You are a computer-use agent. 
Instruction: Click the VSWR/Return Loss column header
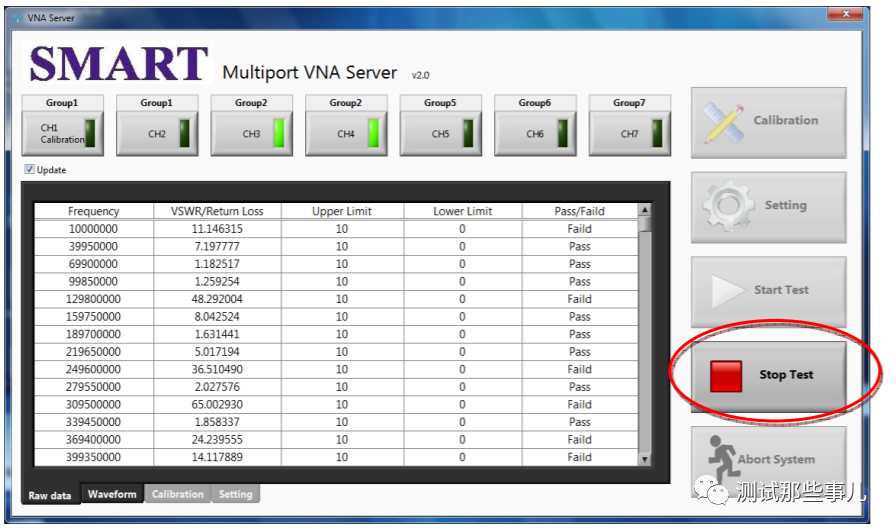click(217, 211)
